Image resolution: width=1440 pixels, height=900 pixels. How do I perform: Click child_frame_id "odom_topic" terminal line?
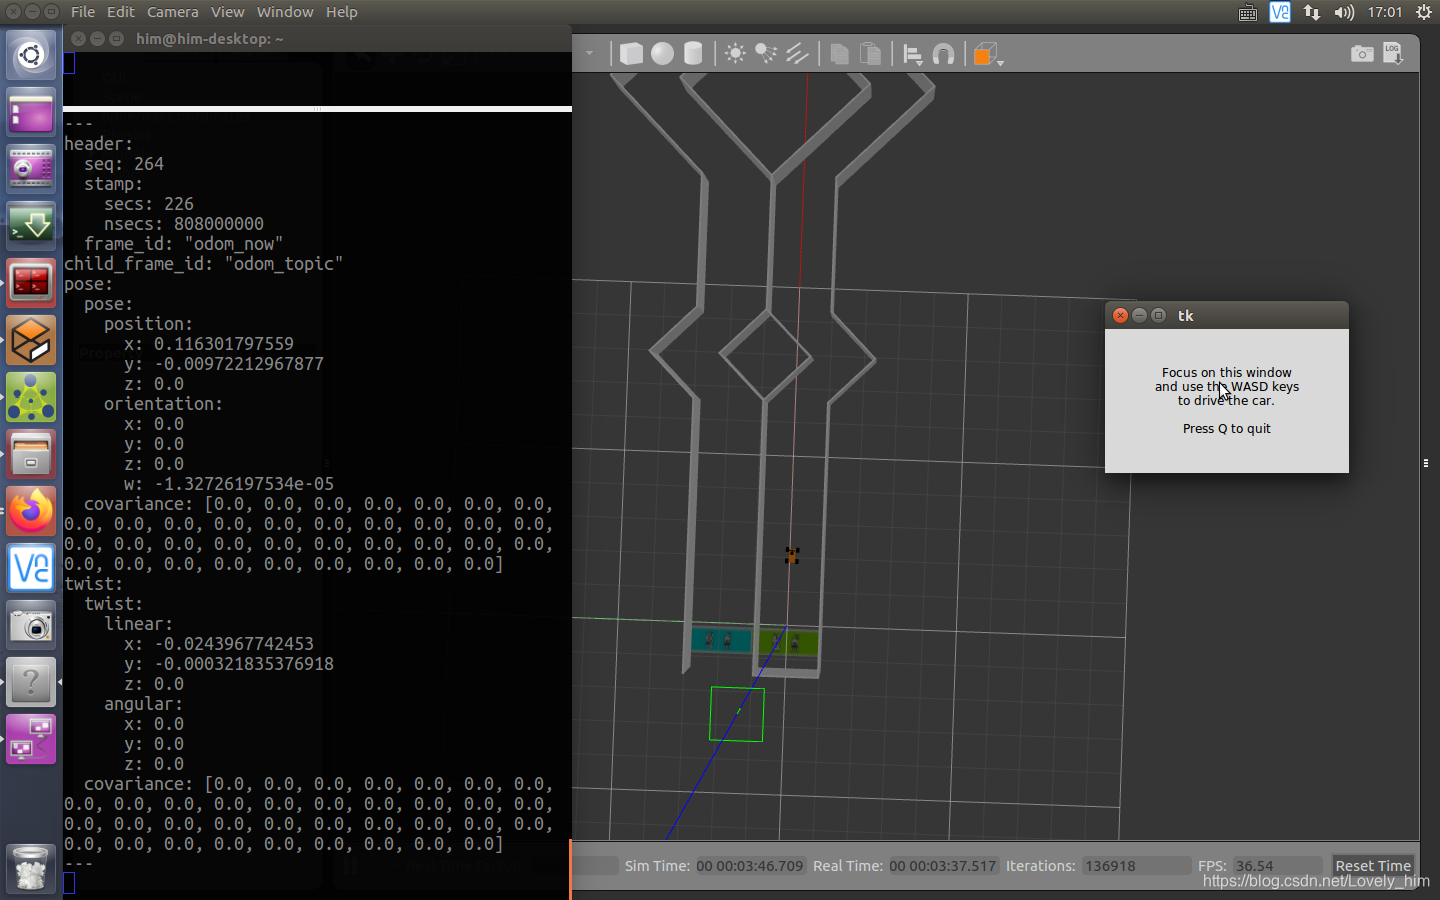click(204, 264)
